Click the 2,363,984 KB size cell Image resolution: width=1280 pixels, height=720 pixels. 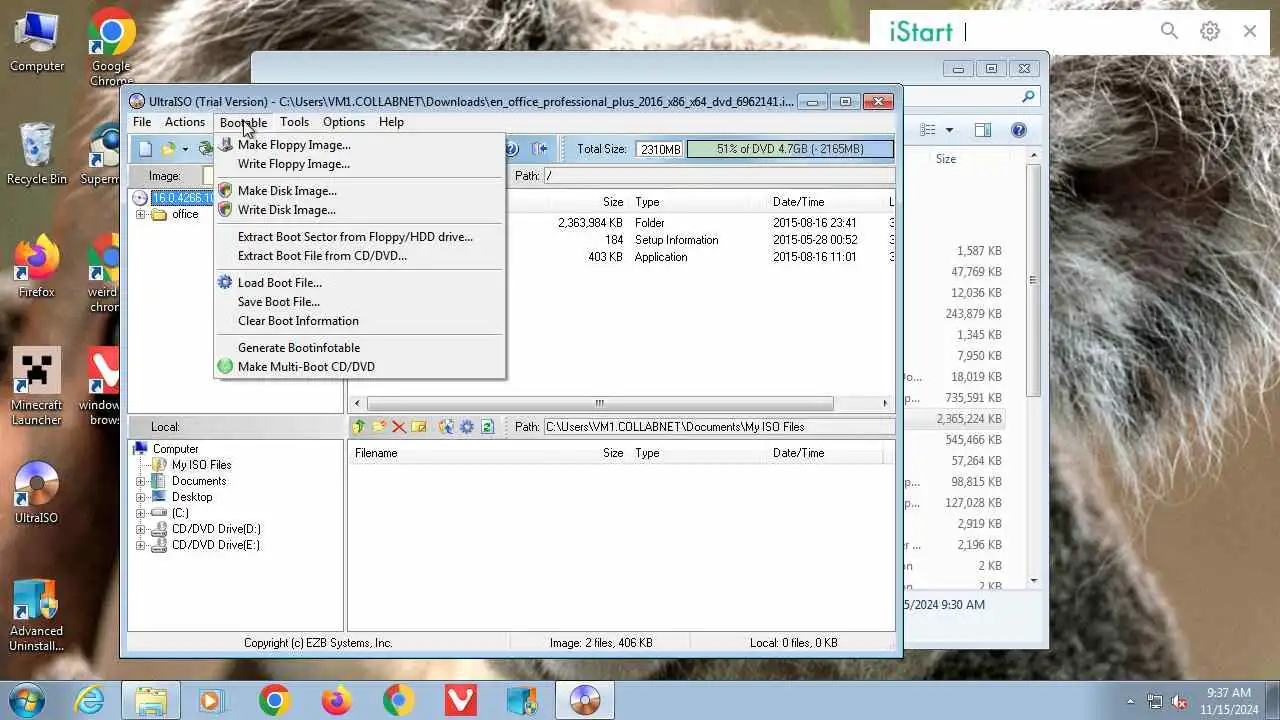click(590, 223)
